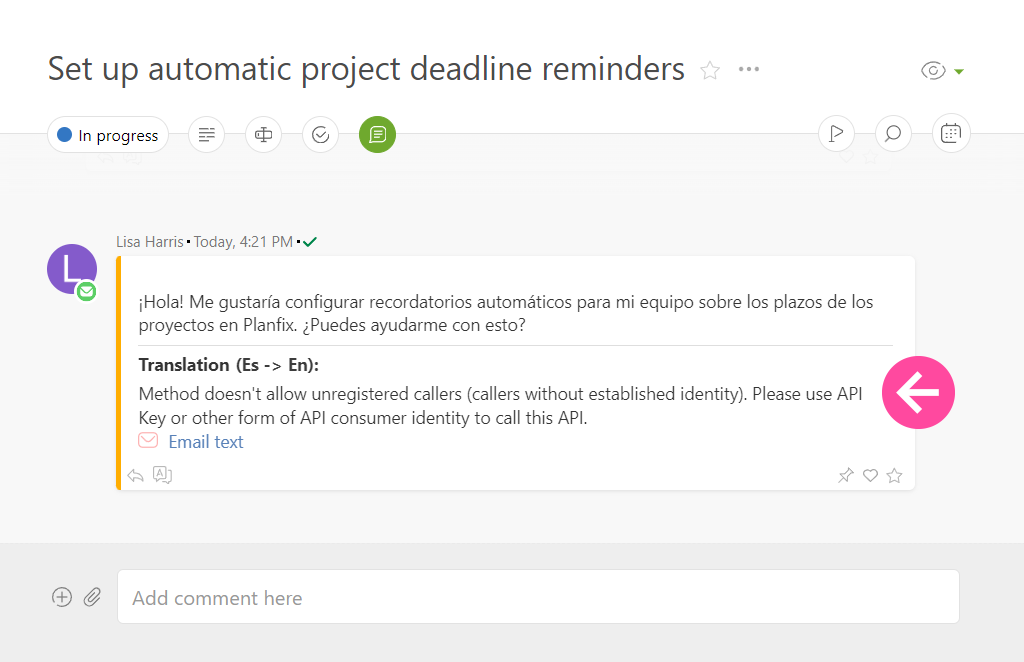Viewport: 1024px width, 662px height.
Task: Click the fields panel icon in the toolbar
Action: click(x=263, y=134)
